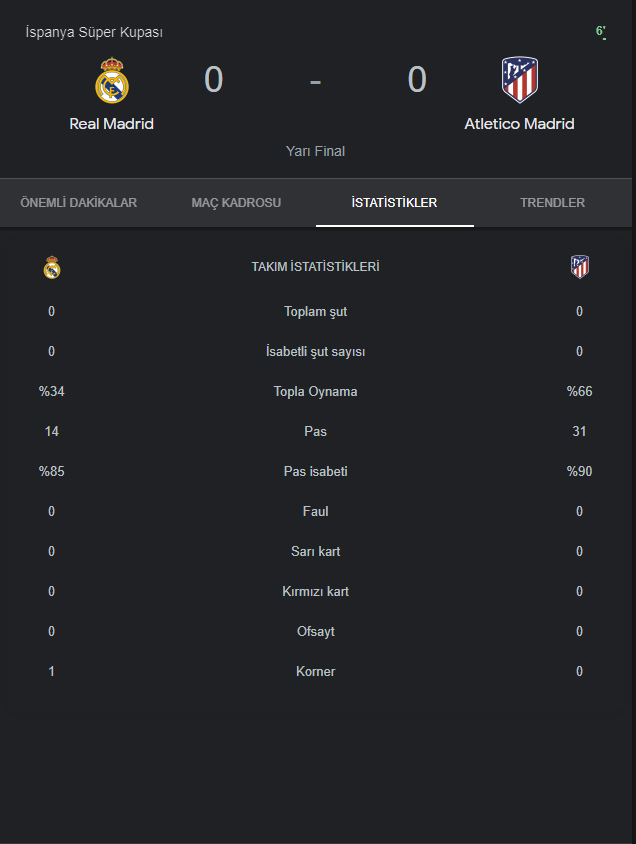Click the large Atletico Madrid crest
Screen dimensions: 636x844
tap(519, 81)
